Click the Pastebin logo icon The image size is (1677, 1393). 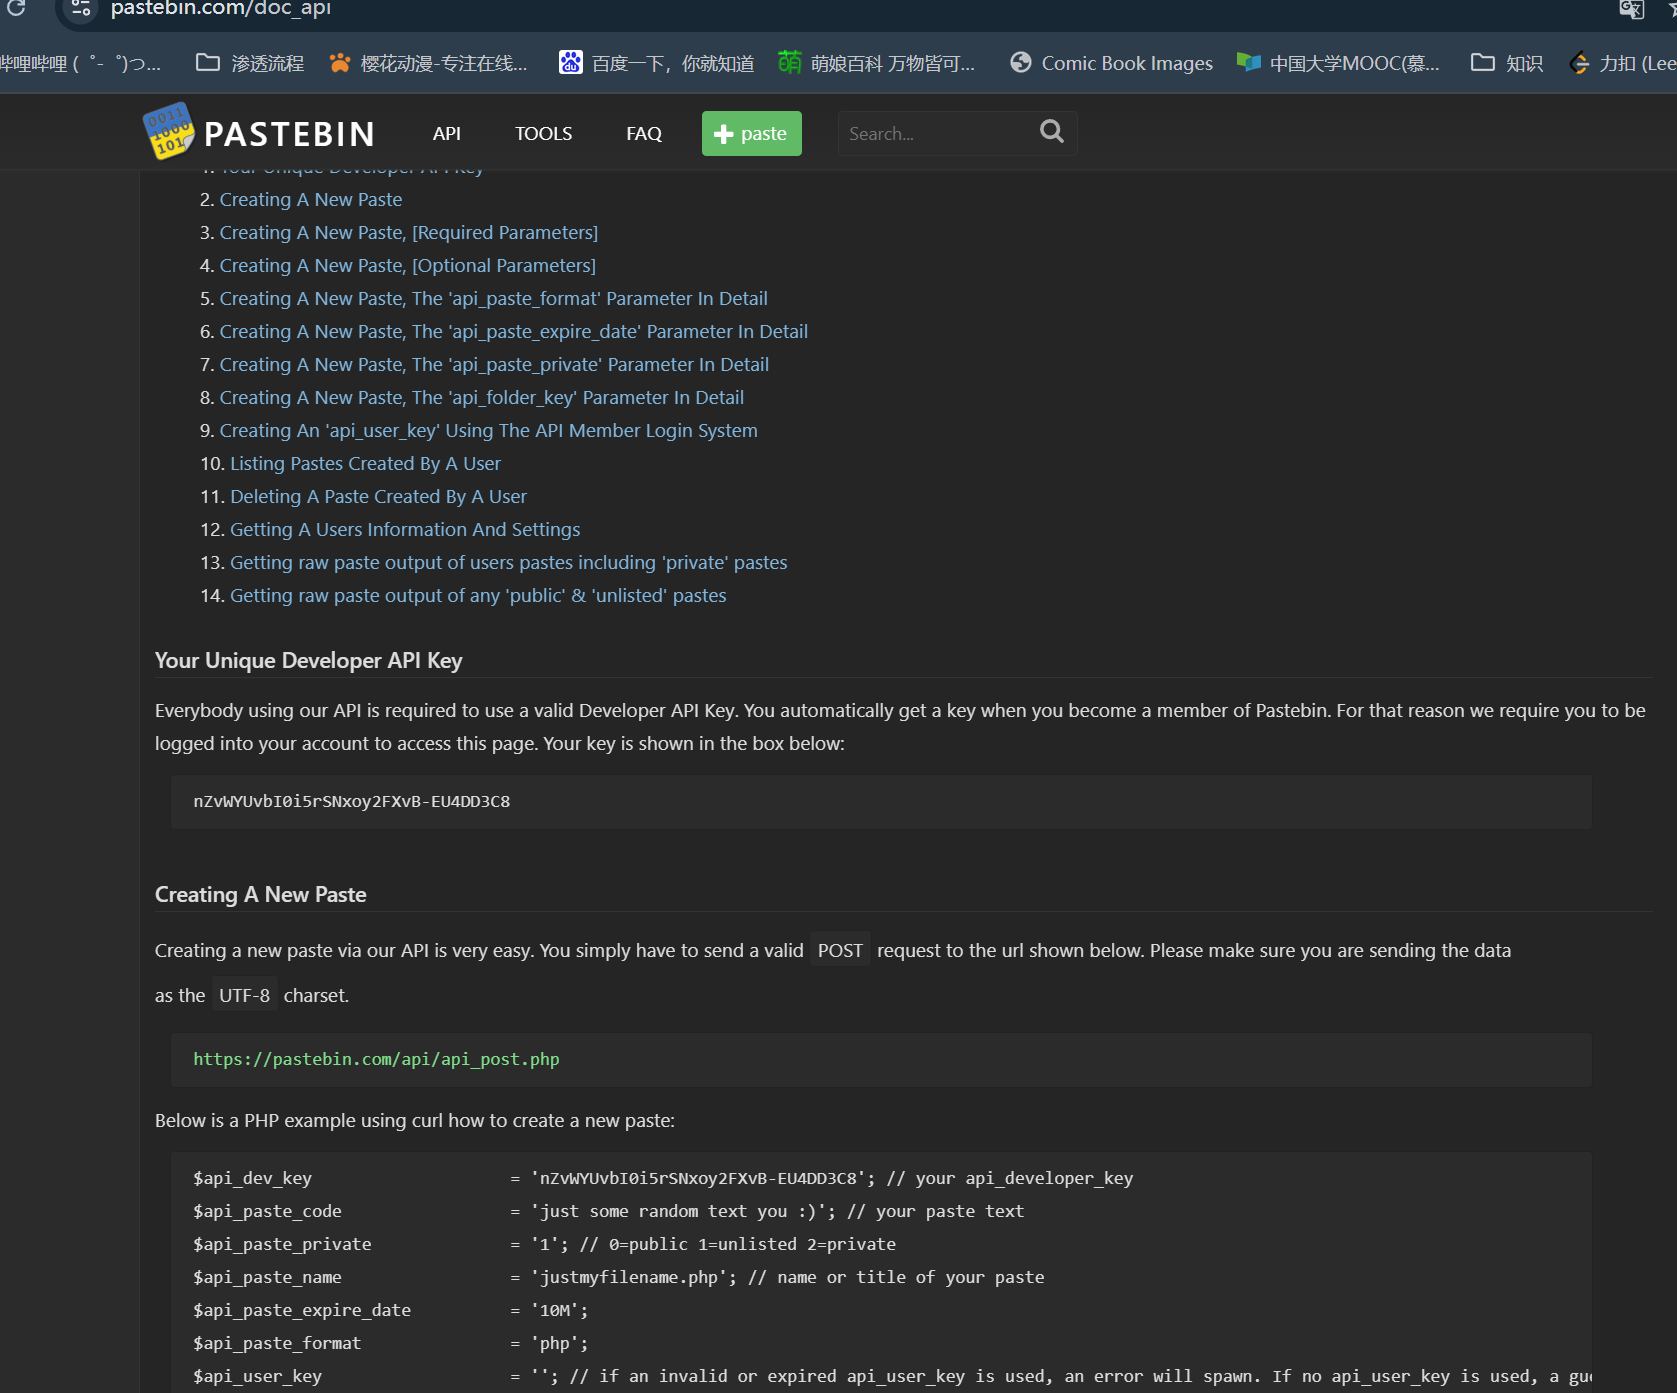point(169,131)
